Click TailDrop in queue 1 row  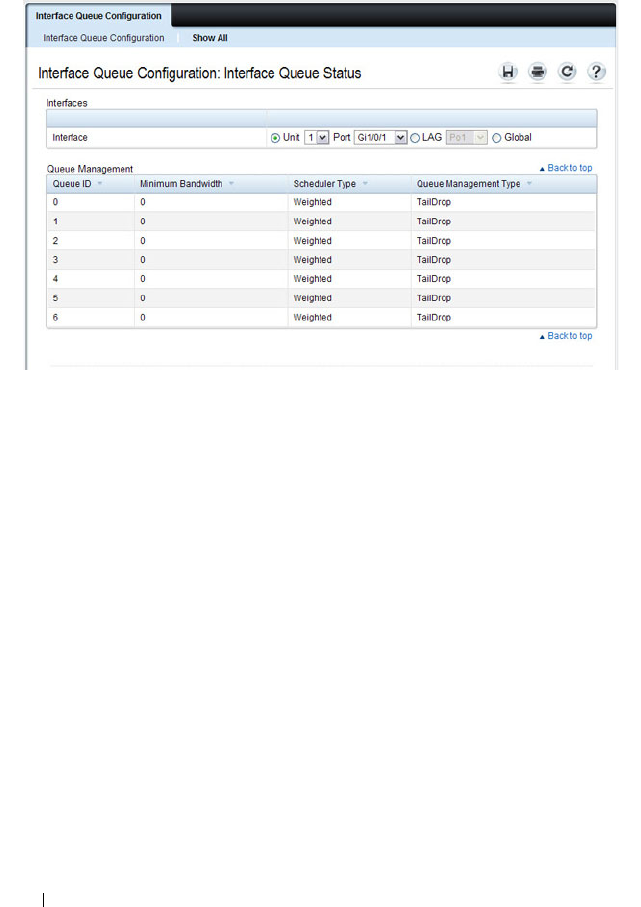click(x=434, y=222)
